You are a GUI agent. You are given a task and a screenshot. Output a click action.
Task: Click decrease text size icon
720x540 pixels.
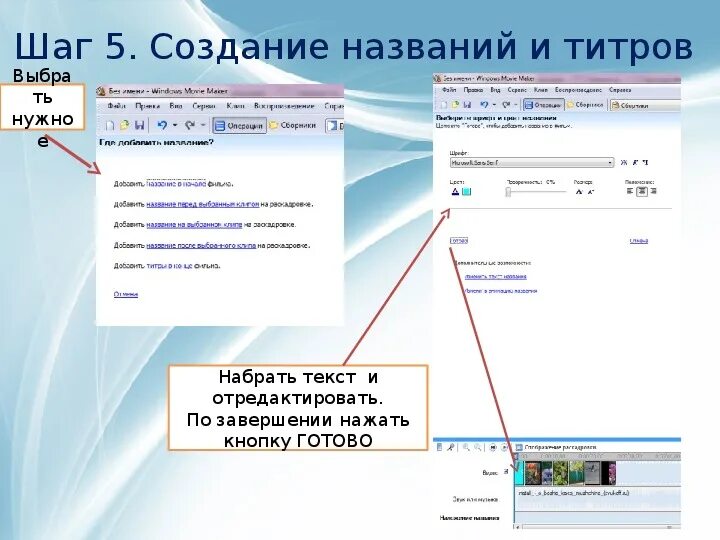click(x=591, y=192)
